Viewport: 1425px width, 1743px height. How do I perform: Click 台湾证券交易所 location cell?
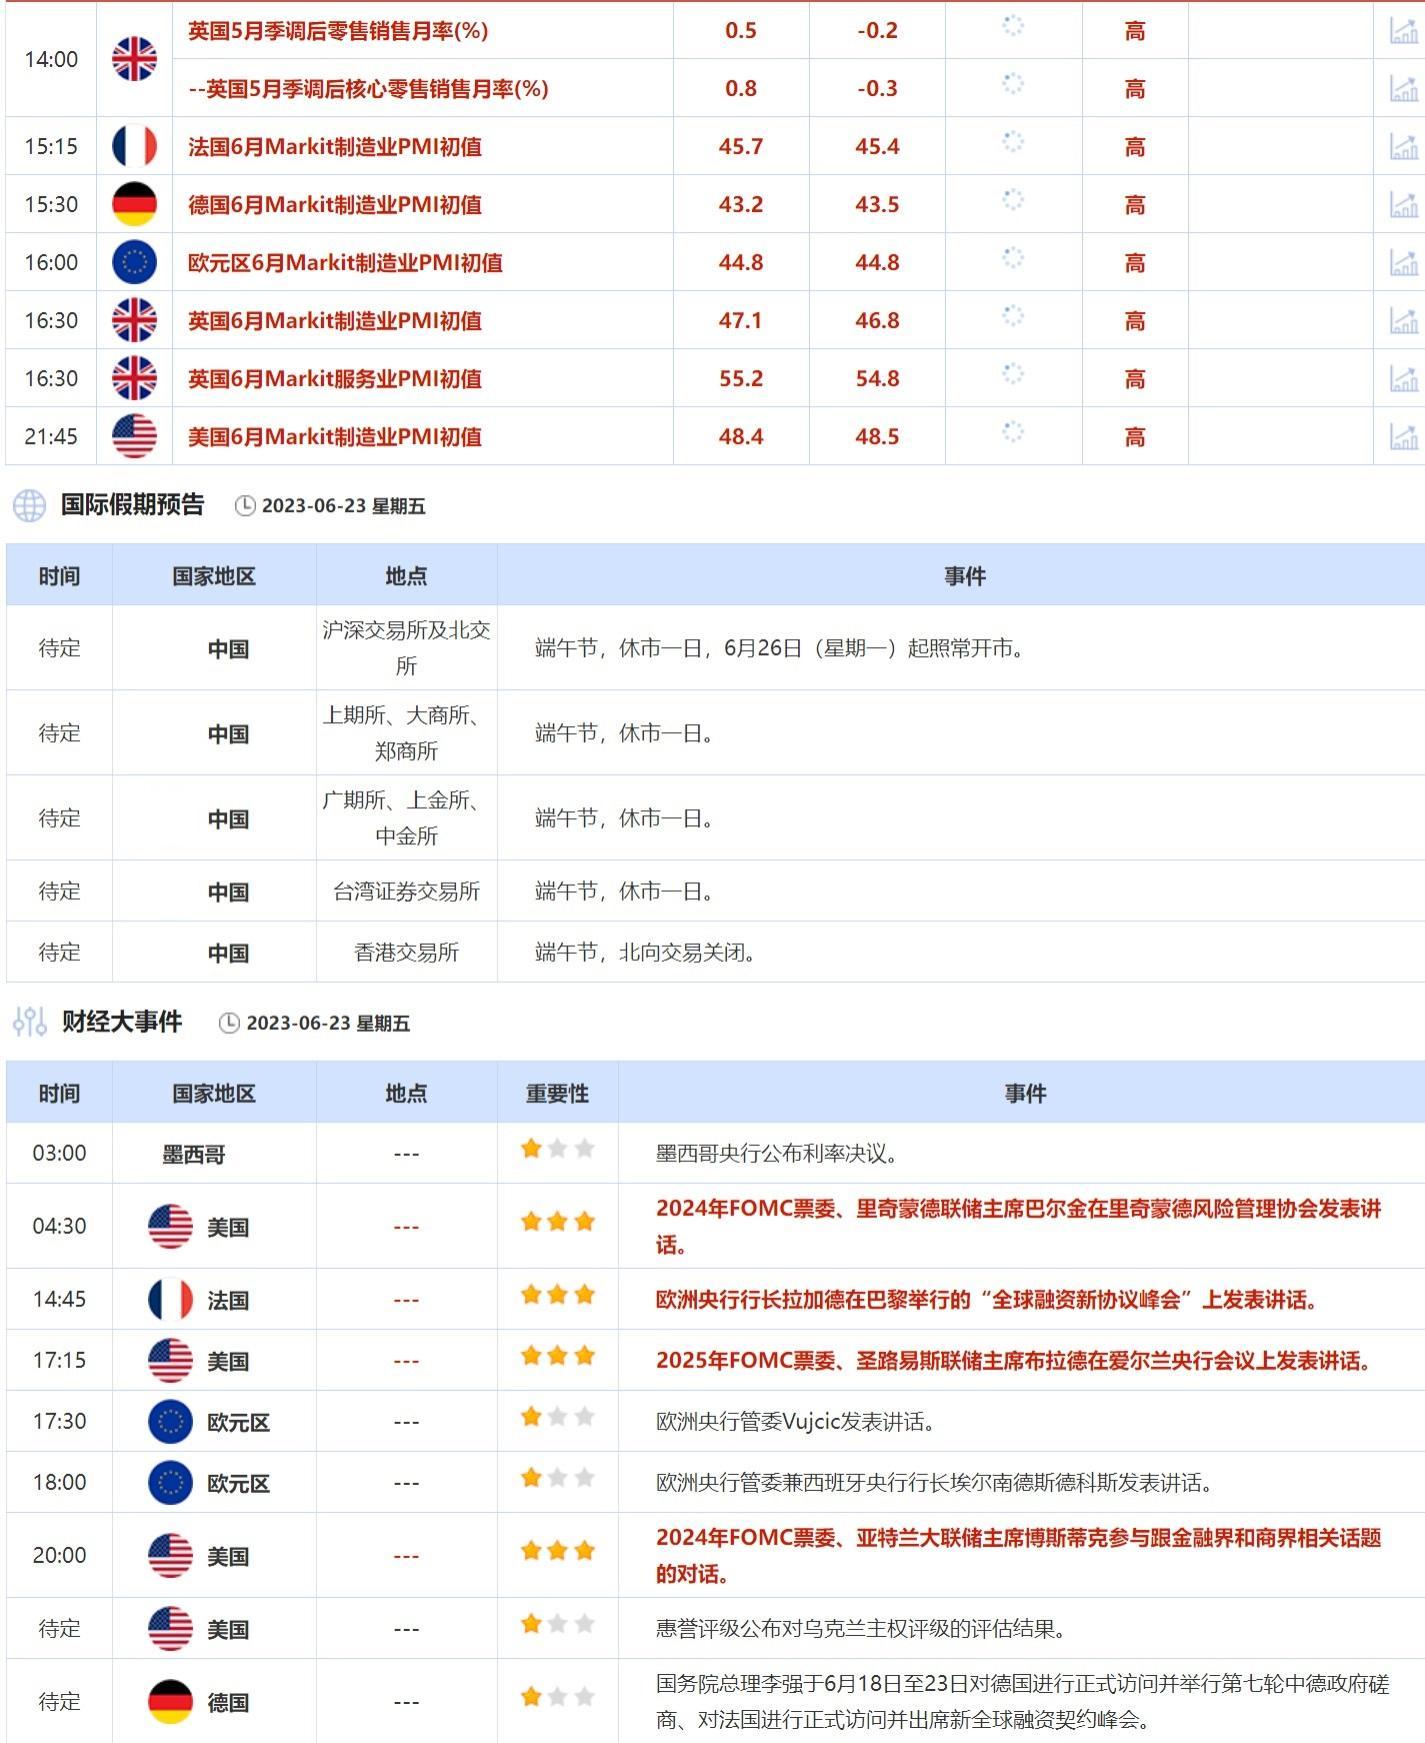(x=406, y=891)
